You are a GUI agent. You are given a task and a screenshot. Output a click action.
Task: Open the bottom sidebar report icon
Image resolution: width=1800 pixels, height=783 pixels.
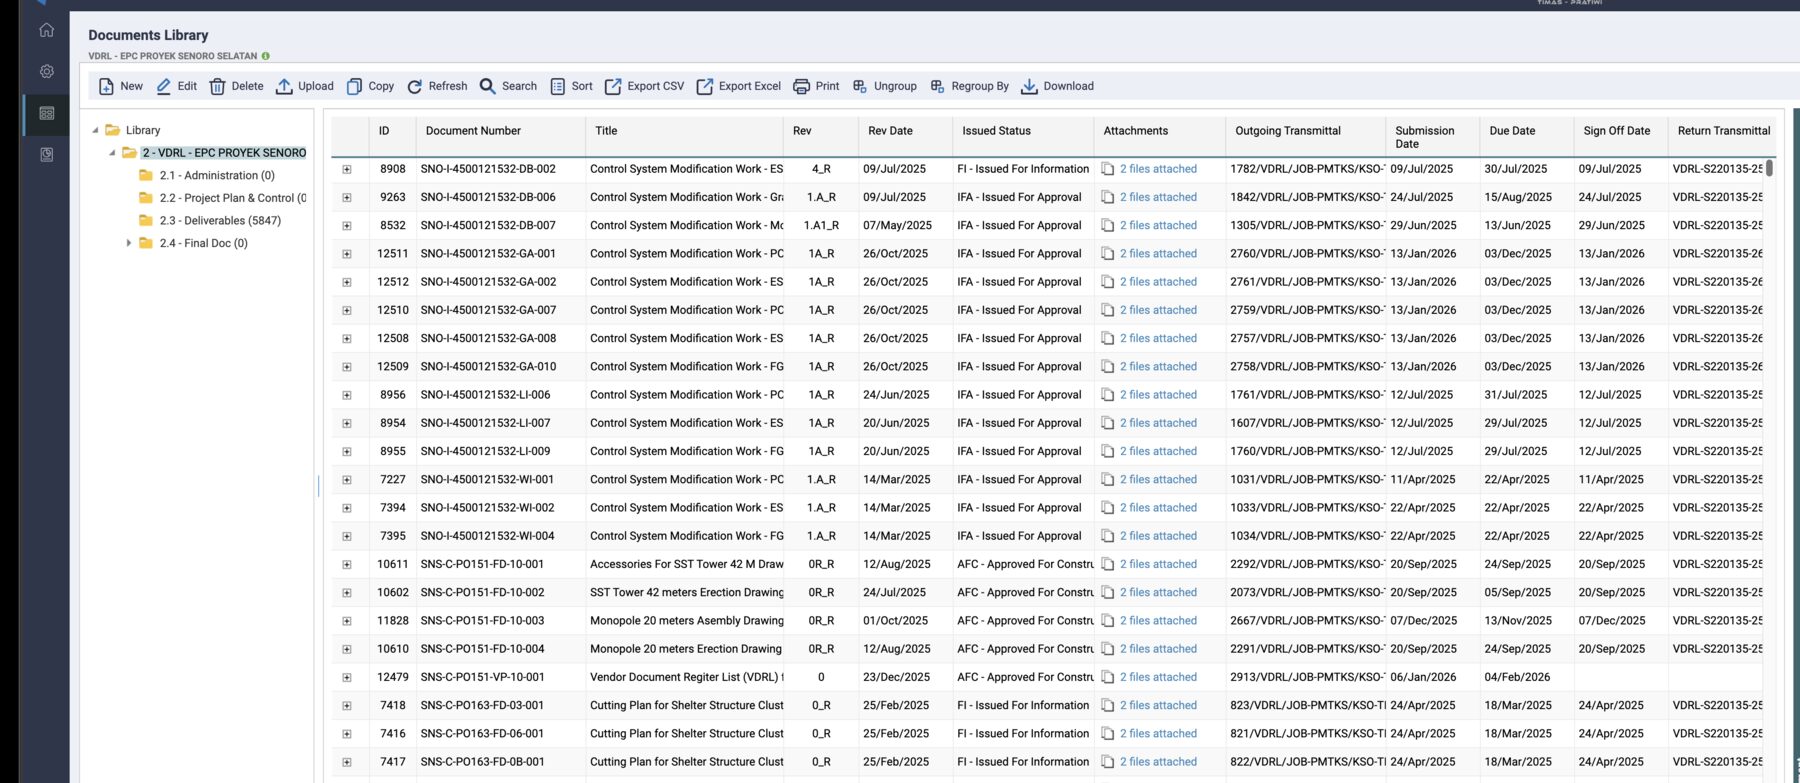[x=46, y=155]
